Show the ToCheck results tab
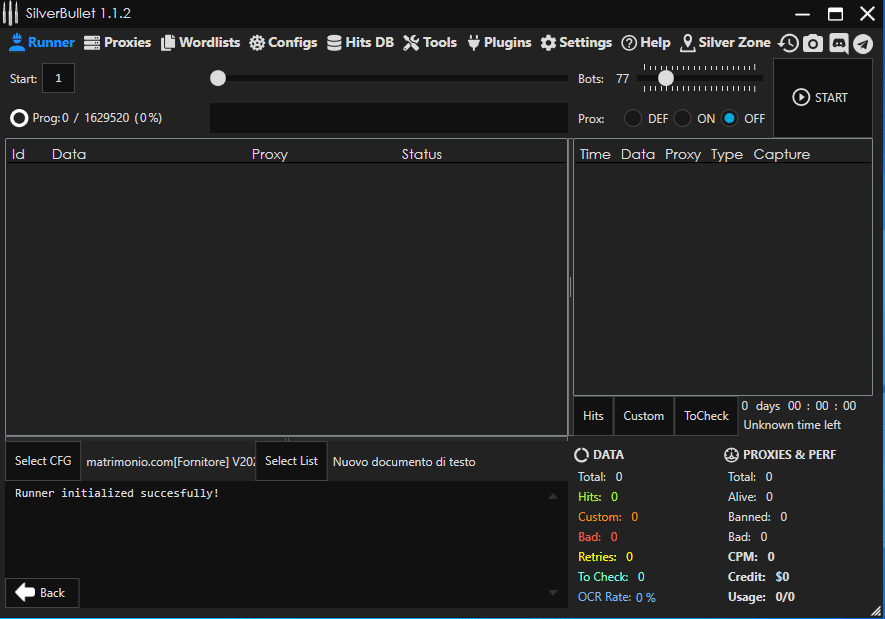 (706, 416)
